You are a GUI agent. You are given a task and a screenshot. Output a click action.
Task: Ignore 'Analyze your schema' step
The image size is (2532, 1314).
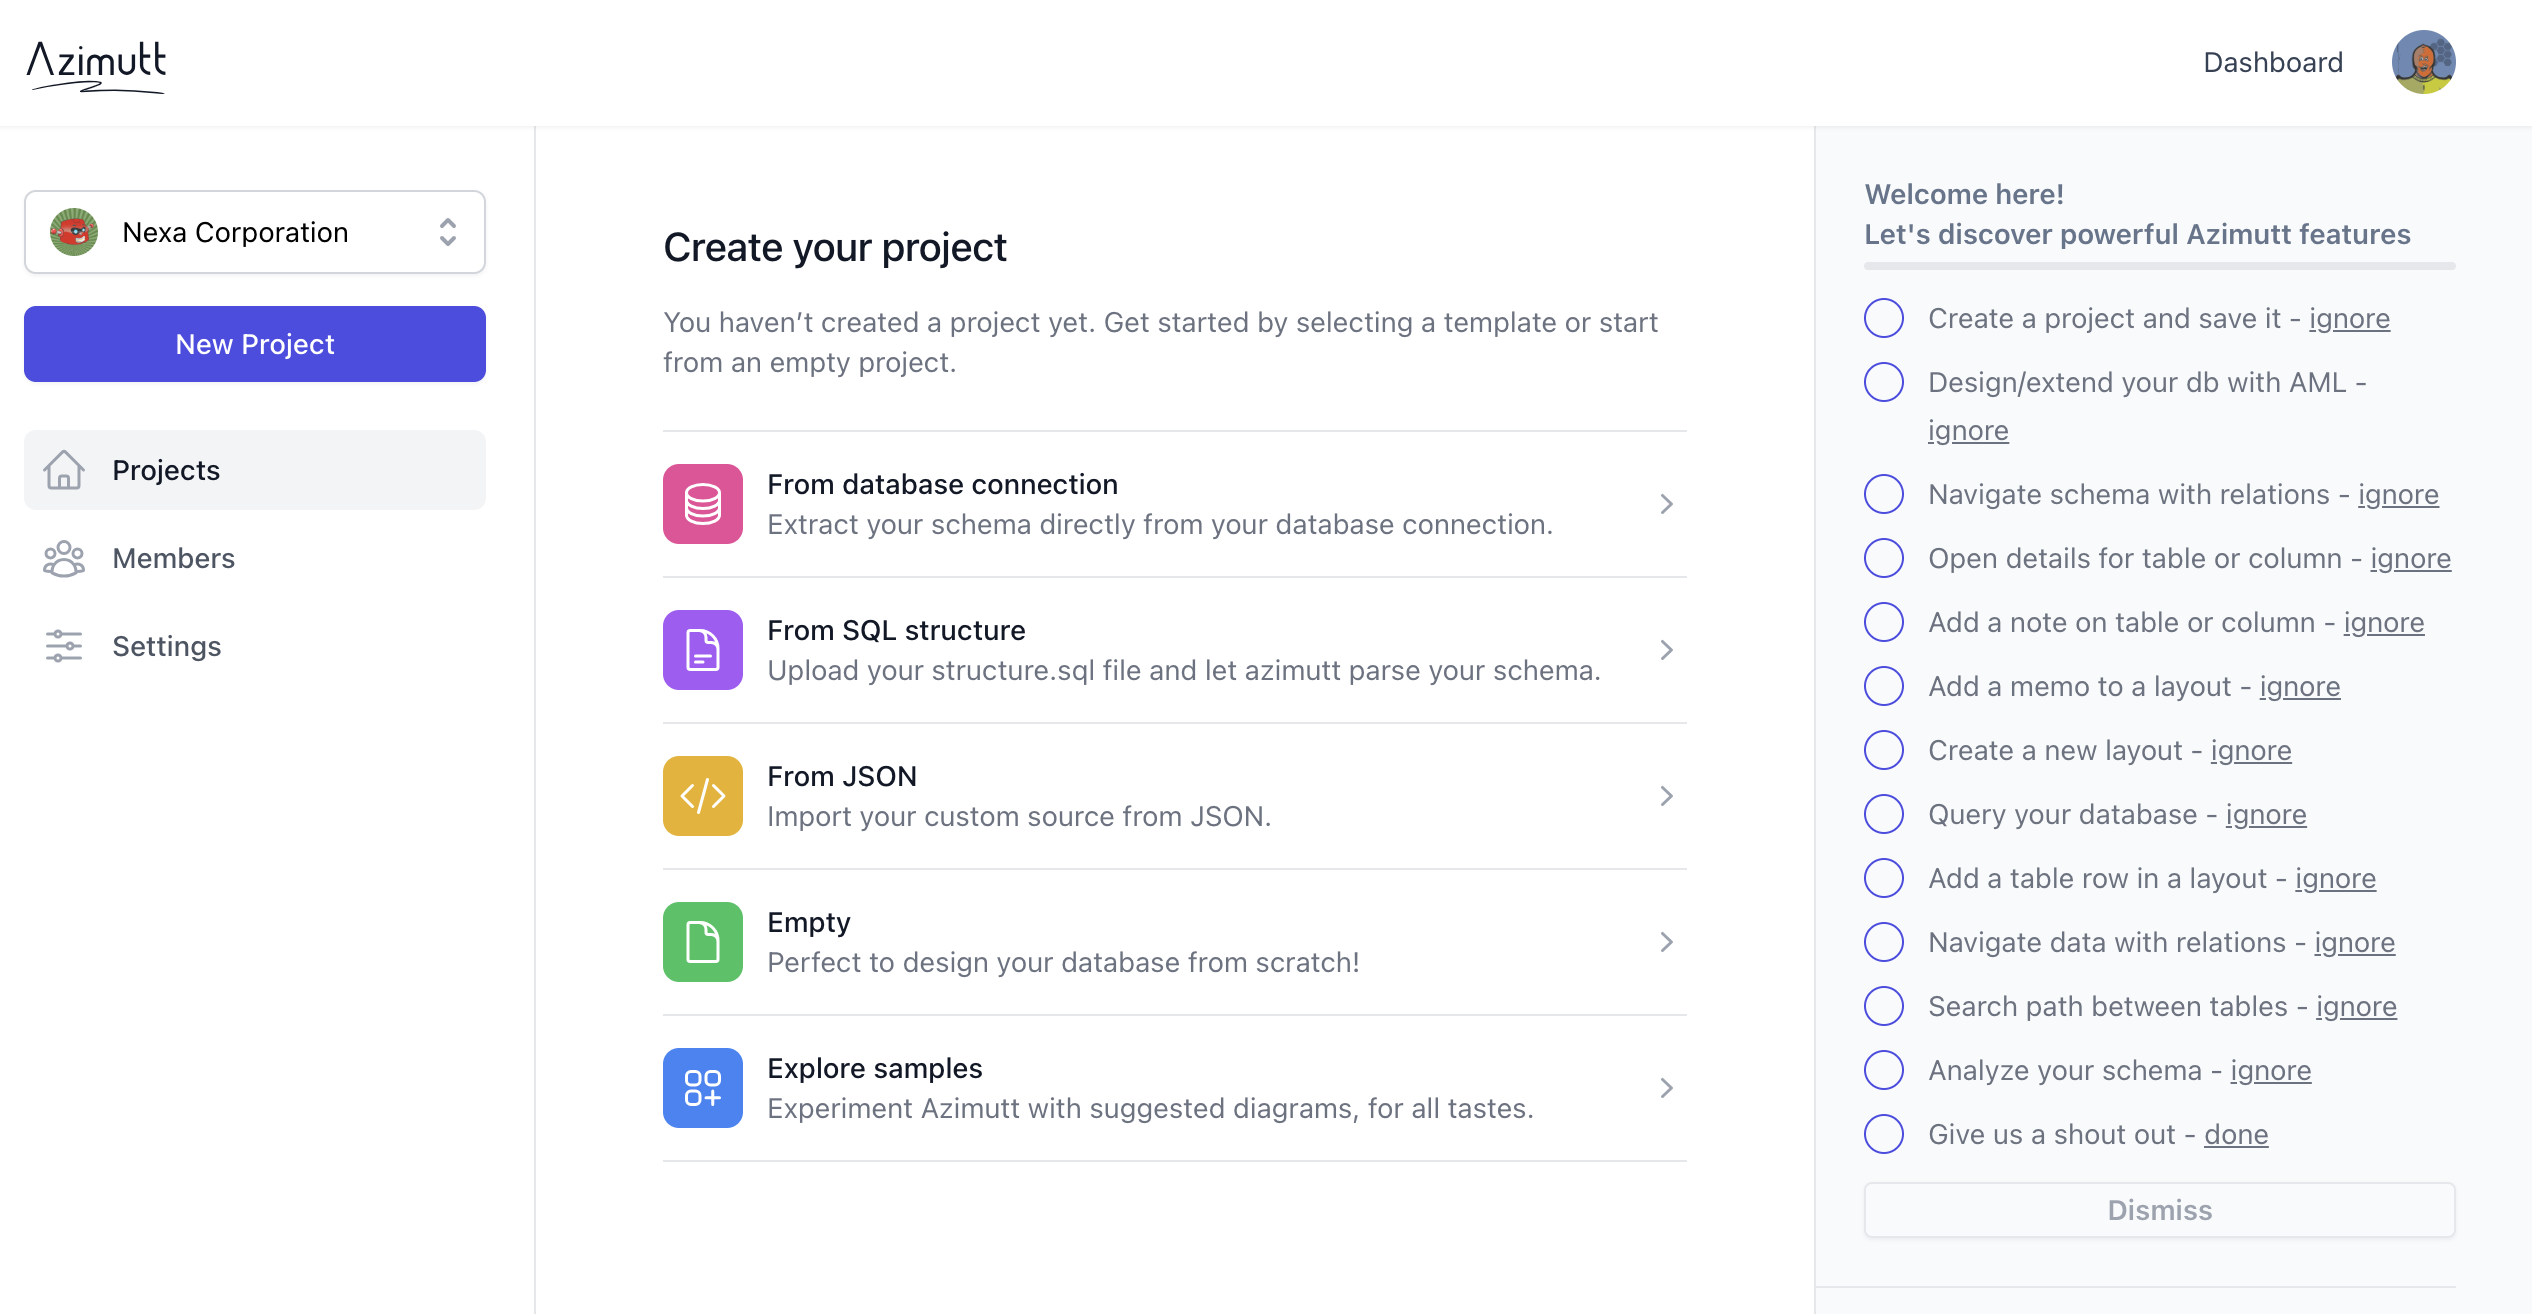click(2270, 1071)
